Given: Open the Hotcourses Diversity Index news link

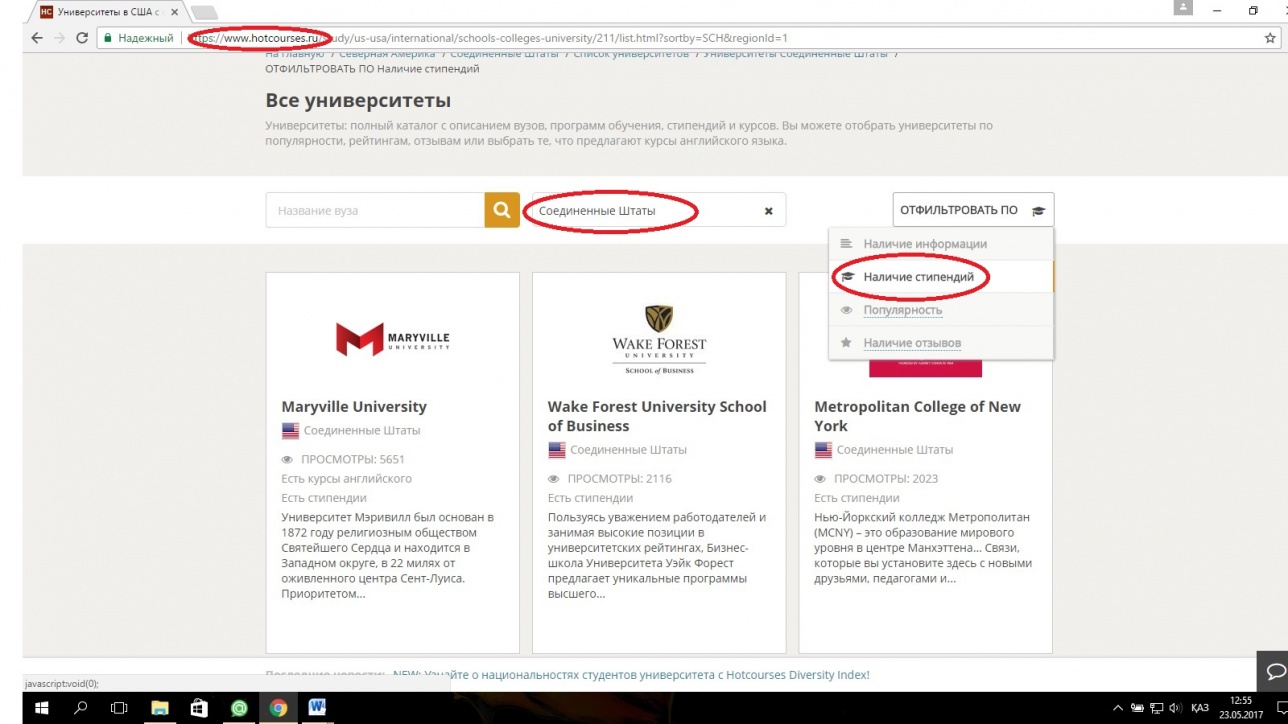Looking at the screenshot, I should tap(631, 675).
